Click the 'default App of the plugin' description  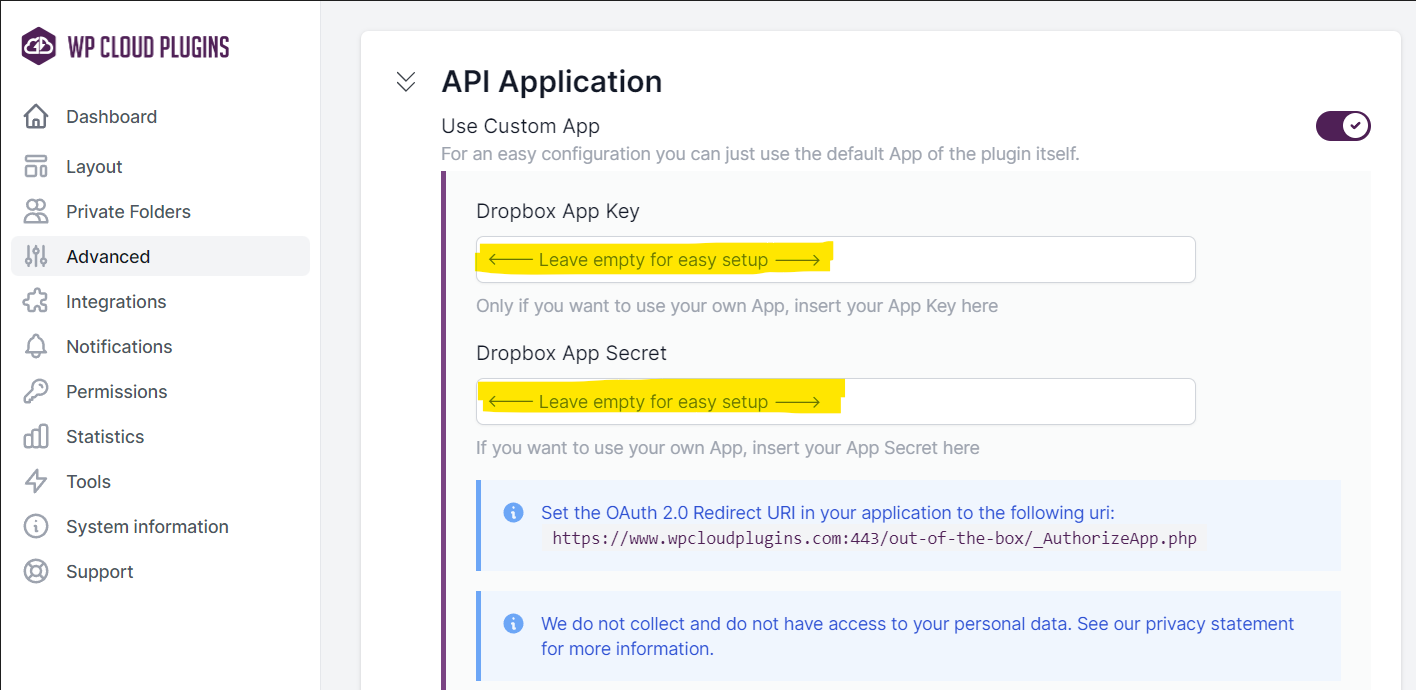click(760, 154)
